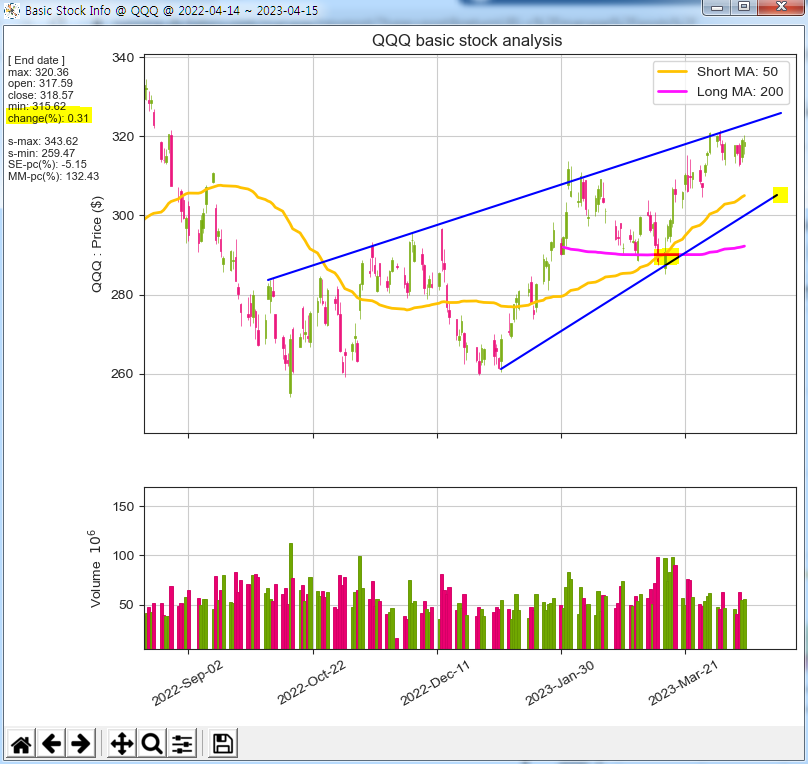Screen dimensions: 808x764
Task: Click the "MM-pc(%): 132.43" value
Action: (54, 176)
